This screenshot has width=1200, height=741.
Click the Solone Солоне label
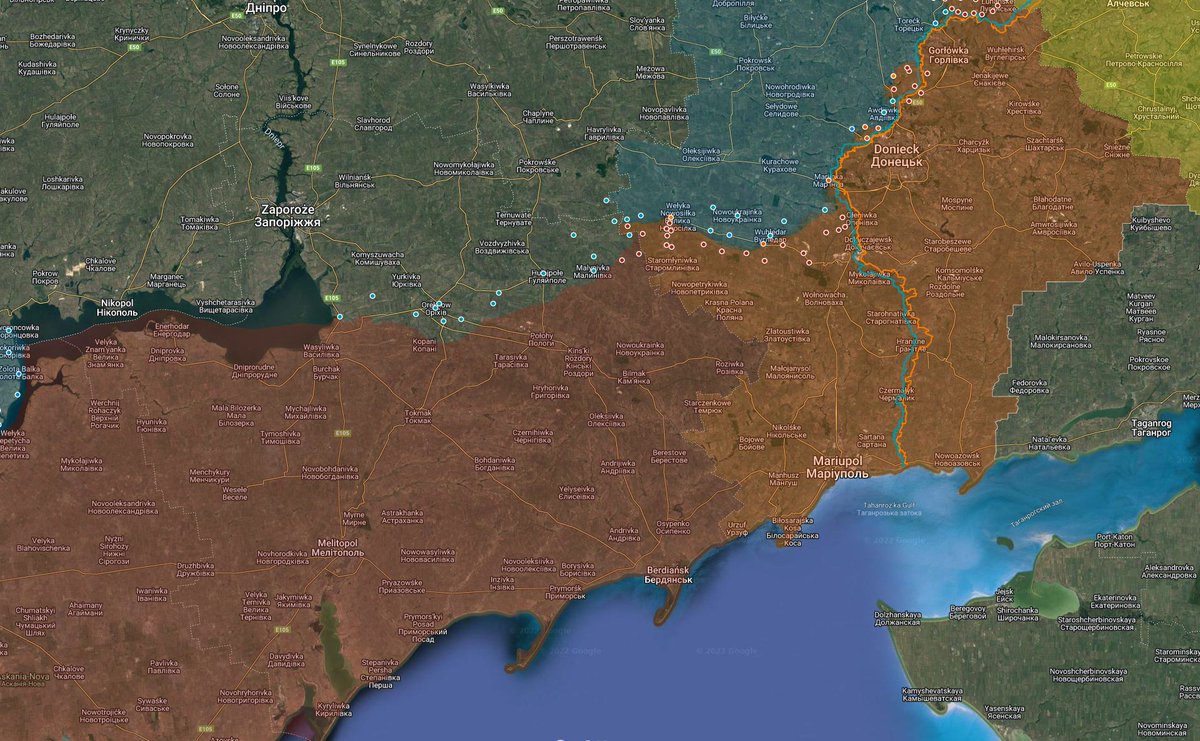pos(227,91)
